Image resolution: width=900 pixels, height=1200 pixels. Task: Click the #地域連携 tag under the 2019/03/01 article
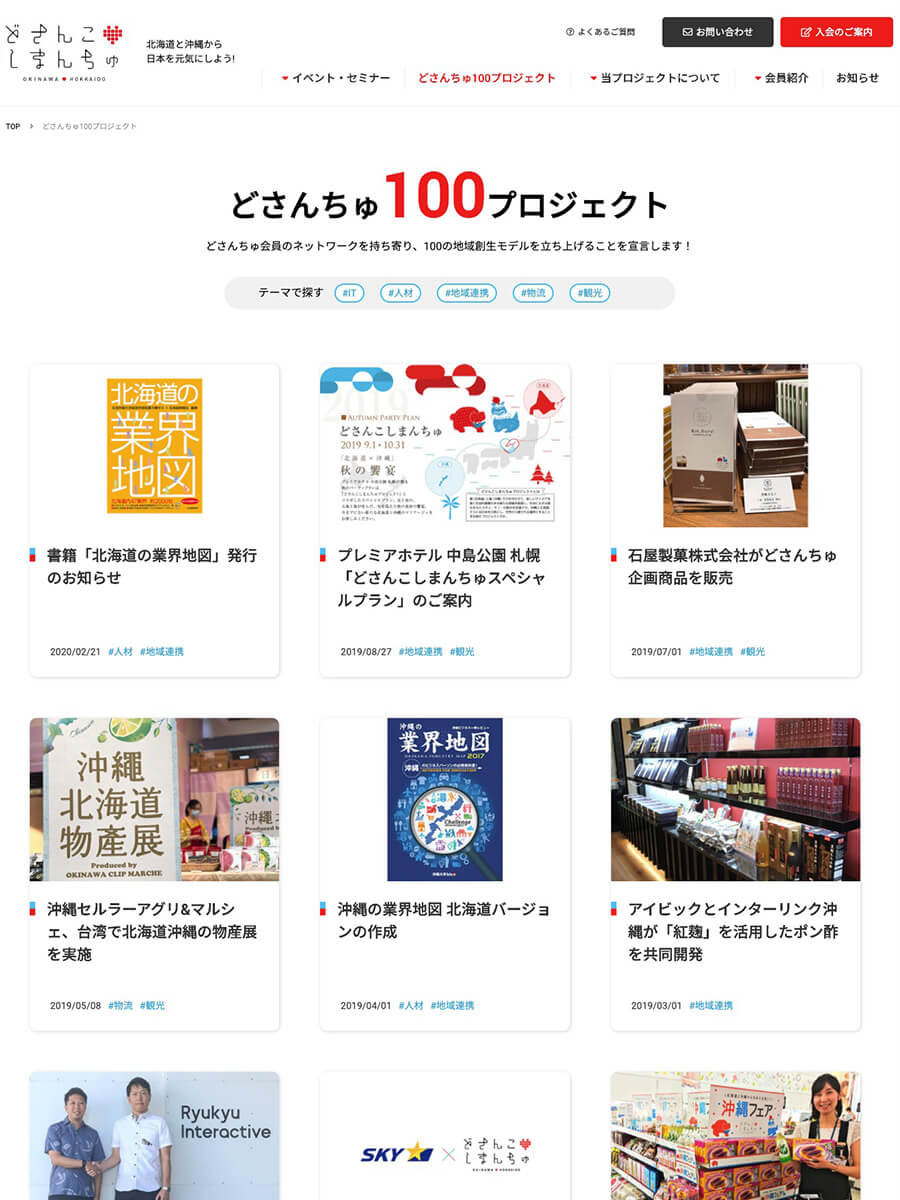(711, 1006)
